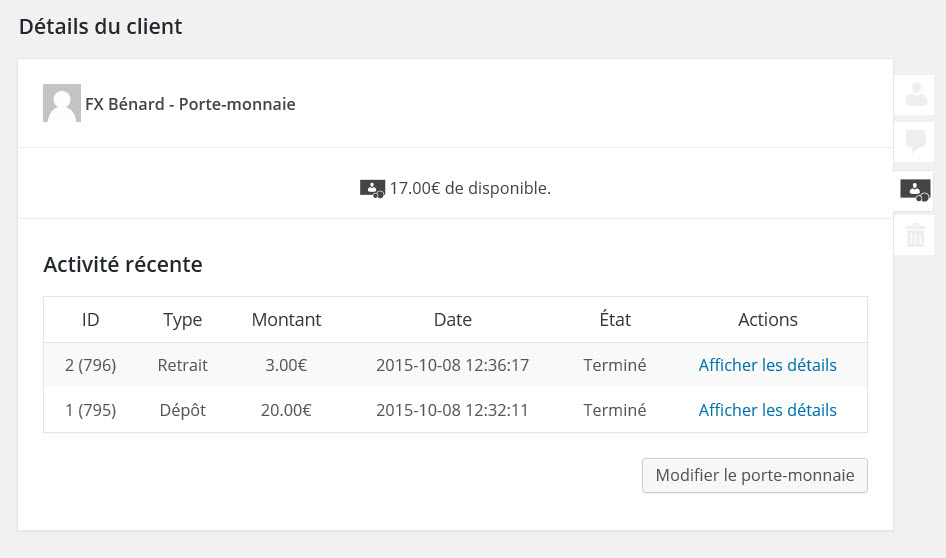Click the ID column header

[x=90, y=320]
